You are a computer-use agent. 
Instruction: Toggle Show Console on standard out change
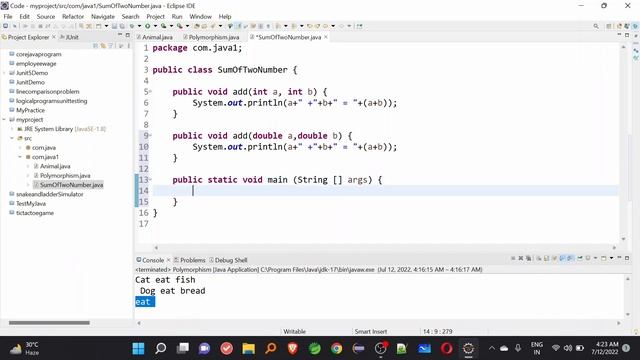pyautogui.click(x=562, y=258)
